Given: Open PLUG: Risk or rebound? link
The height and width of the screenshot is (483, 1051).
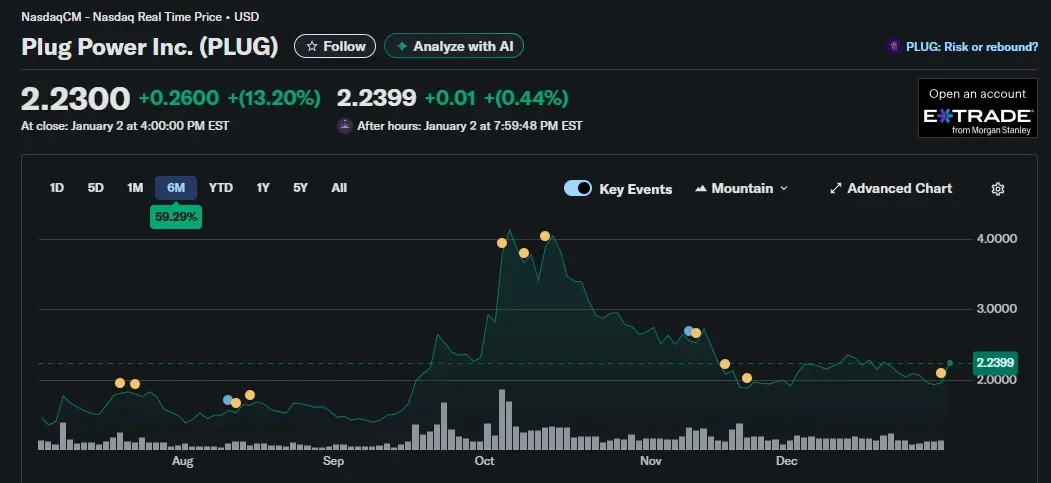Looking at the screenshot, I should coord(971,47).
